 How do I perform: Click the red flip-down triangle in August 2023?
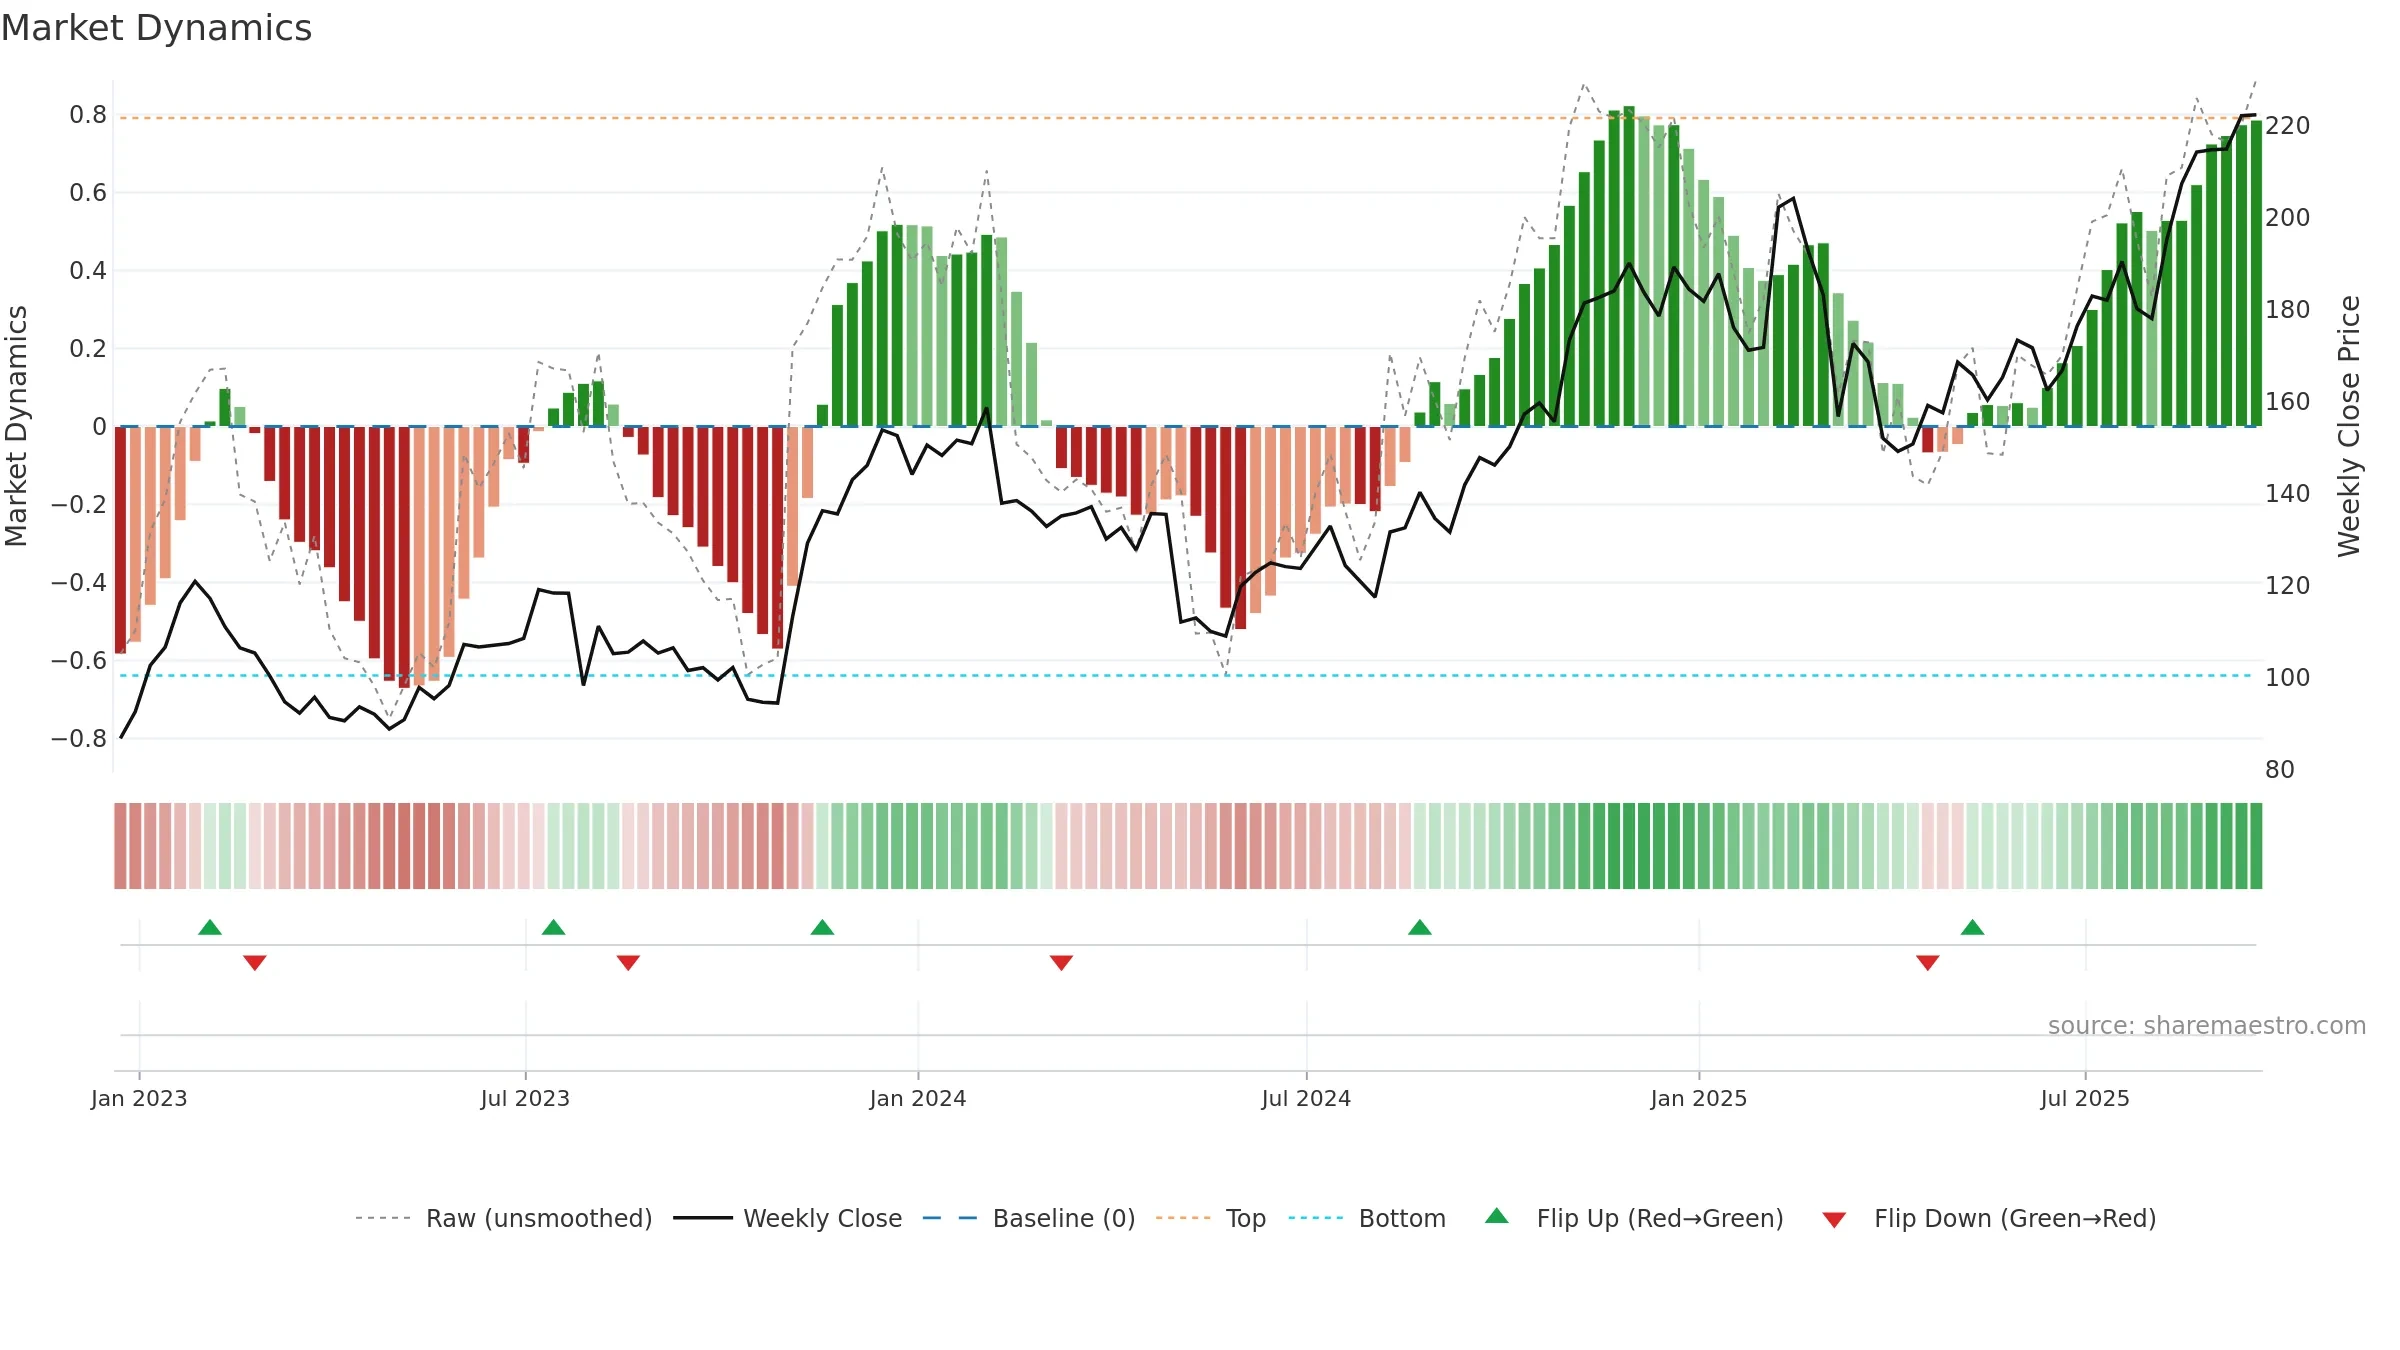628,962
